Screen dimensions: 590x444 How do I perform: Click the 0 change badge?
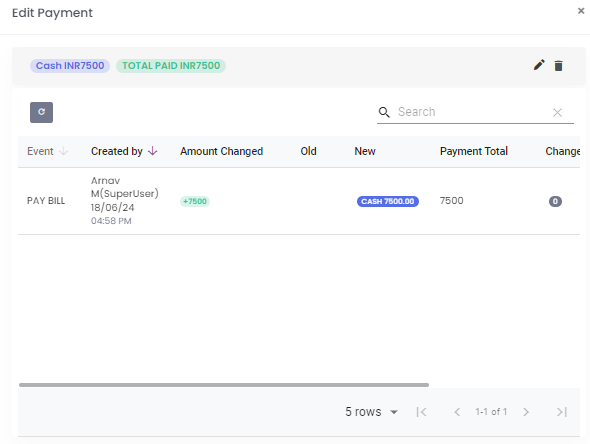tap(555, 201)
